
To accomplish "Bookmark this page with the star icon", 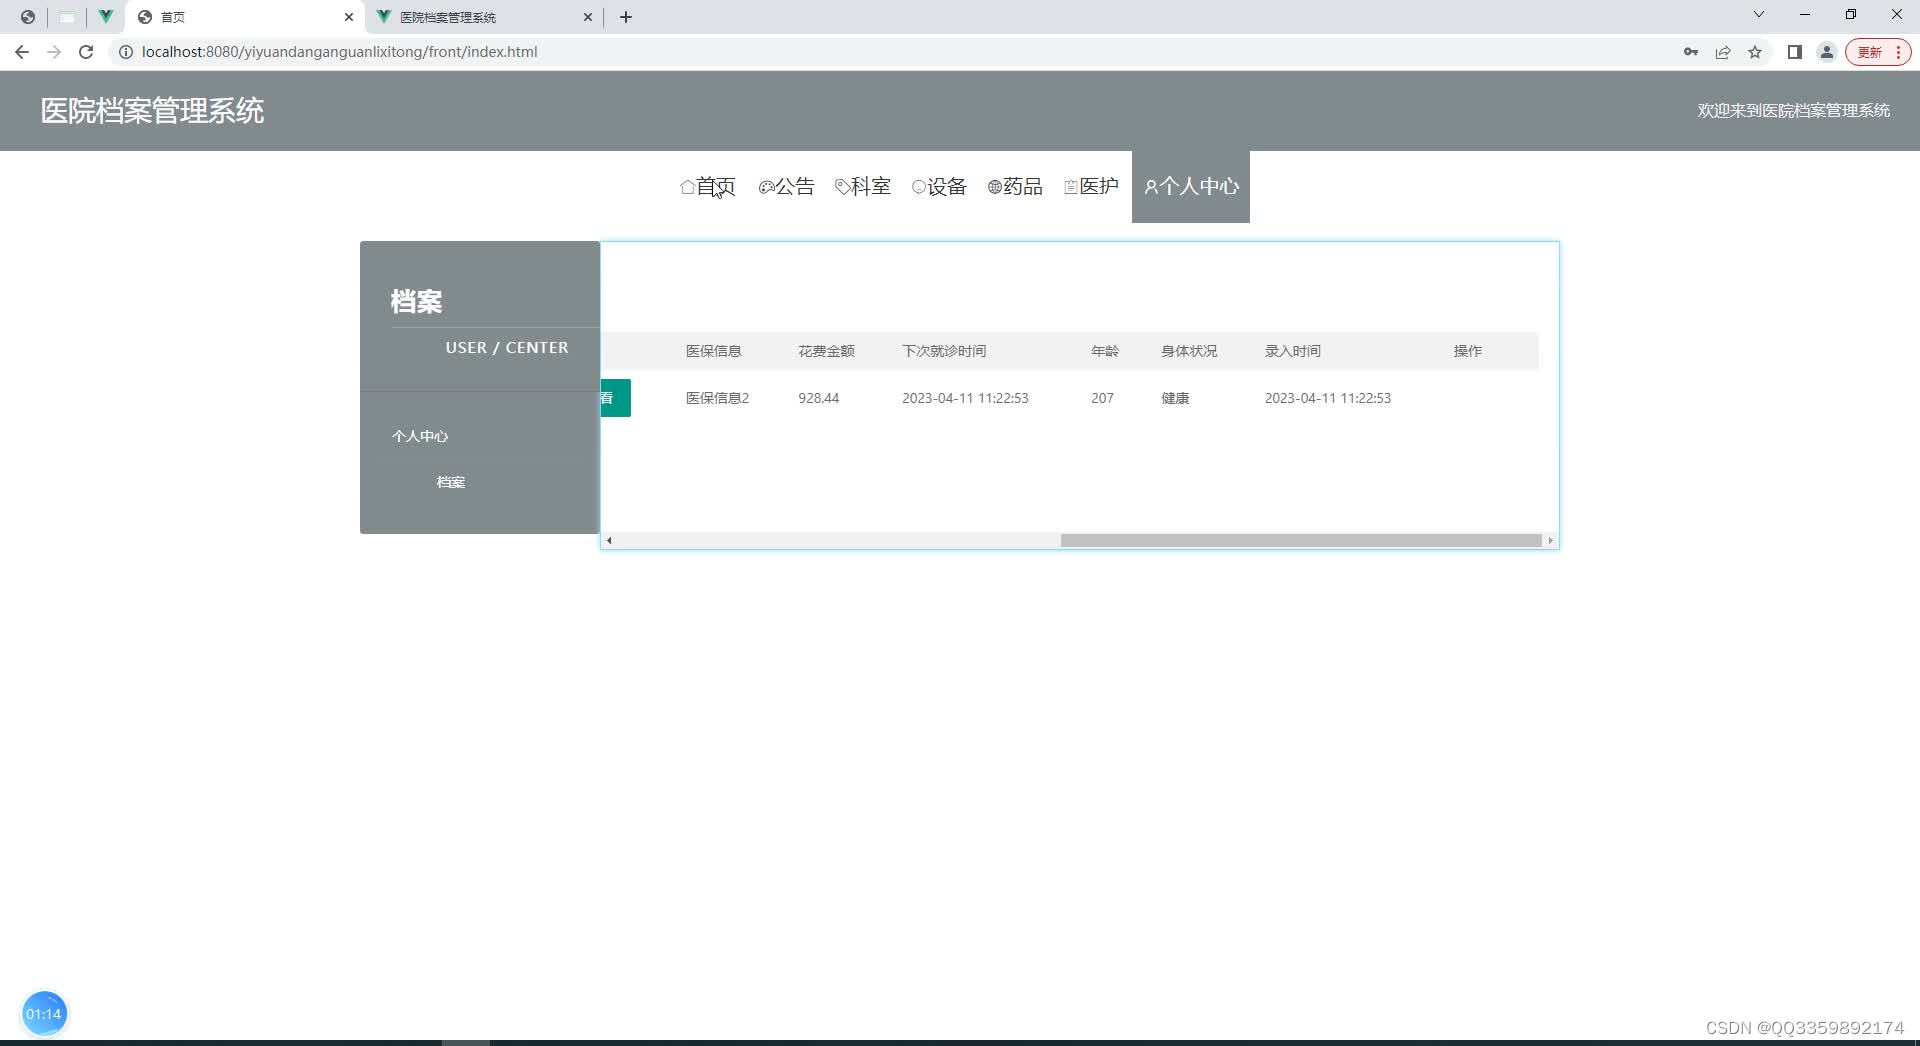I will pos(1755,52).
